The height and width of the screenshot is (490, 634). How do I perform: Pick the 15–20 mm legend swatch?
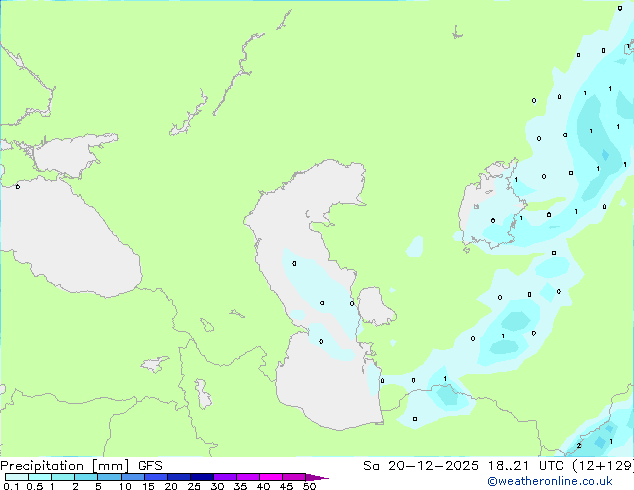pos(156,477)
